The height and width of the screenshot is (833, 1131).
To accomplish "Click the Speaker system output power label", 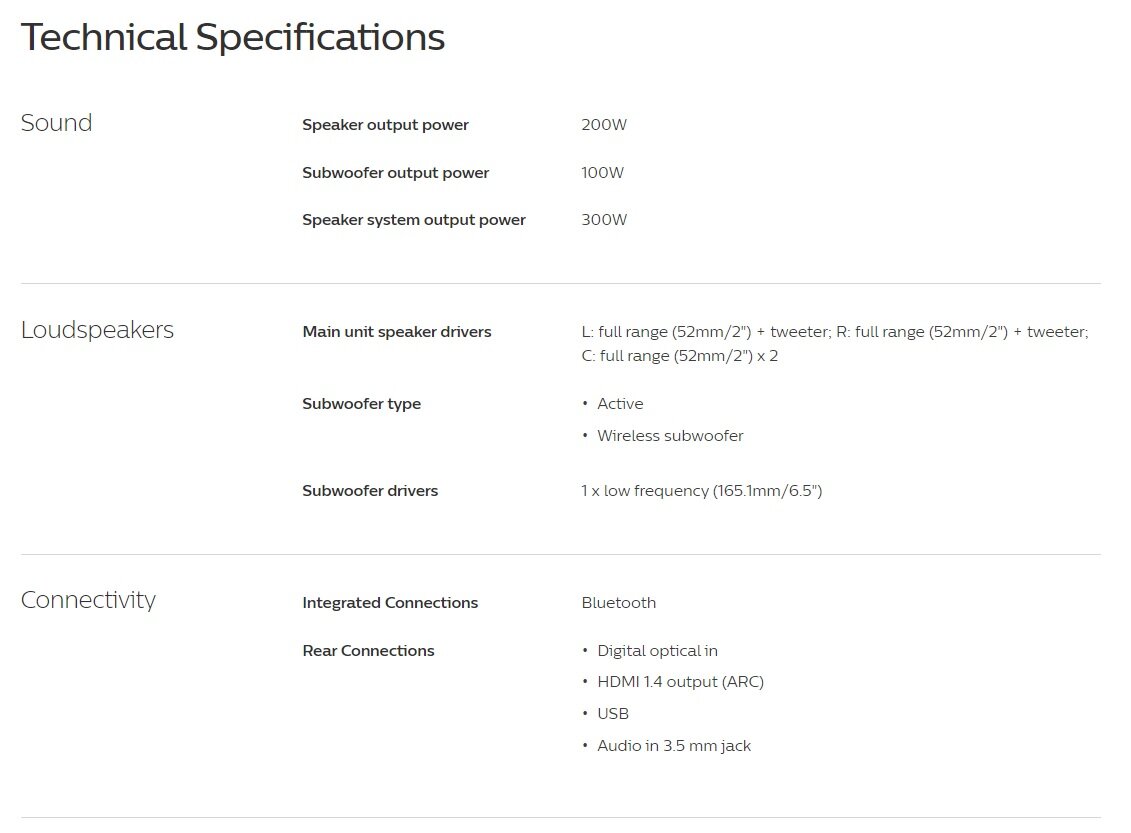I will pos(413,220).
